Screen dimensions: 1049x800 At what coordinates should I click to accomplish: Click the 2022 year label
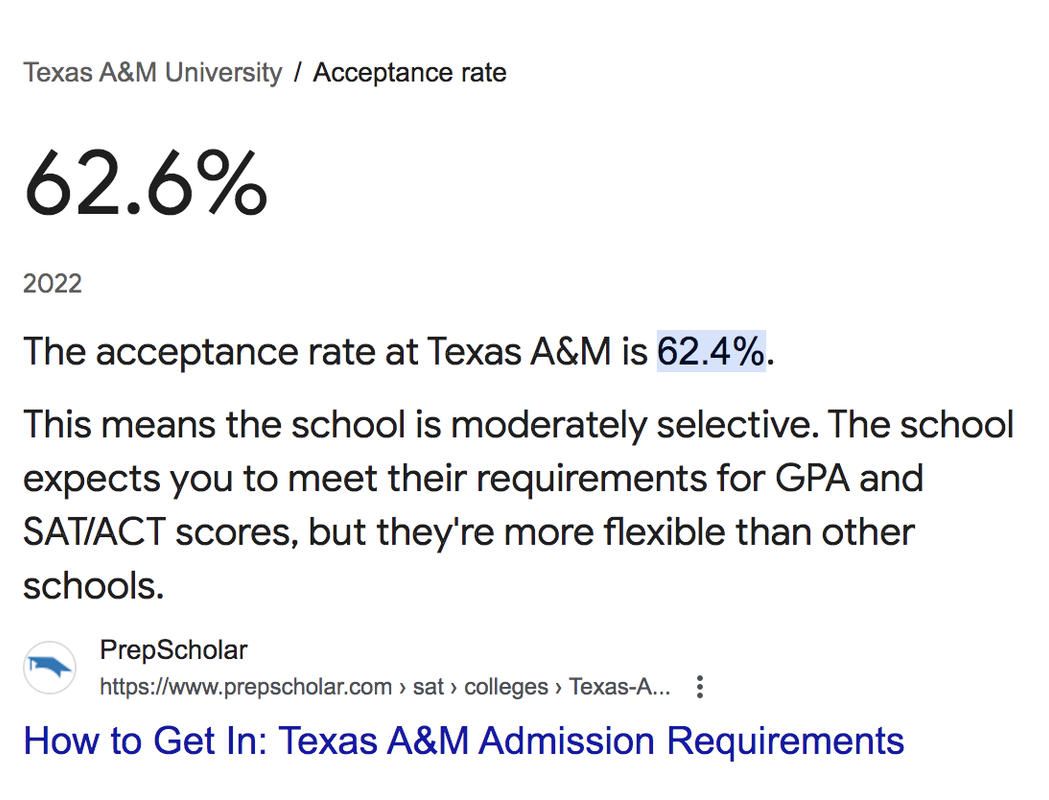click(52, 284)
